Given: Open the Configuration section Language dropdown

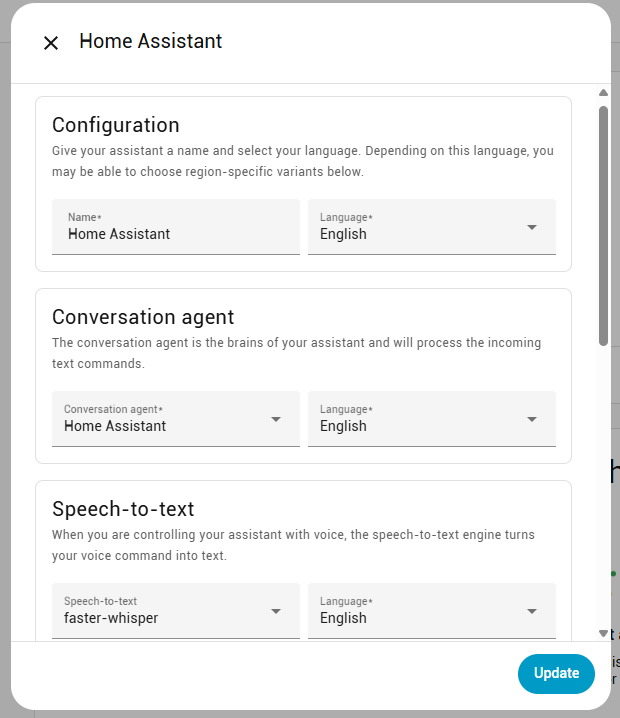Looking at the screenshot, I should pos(431,227).
